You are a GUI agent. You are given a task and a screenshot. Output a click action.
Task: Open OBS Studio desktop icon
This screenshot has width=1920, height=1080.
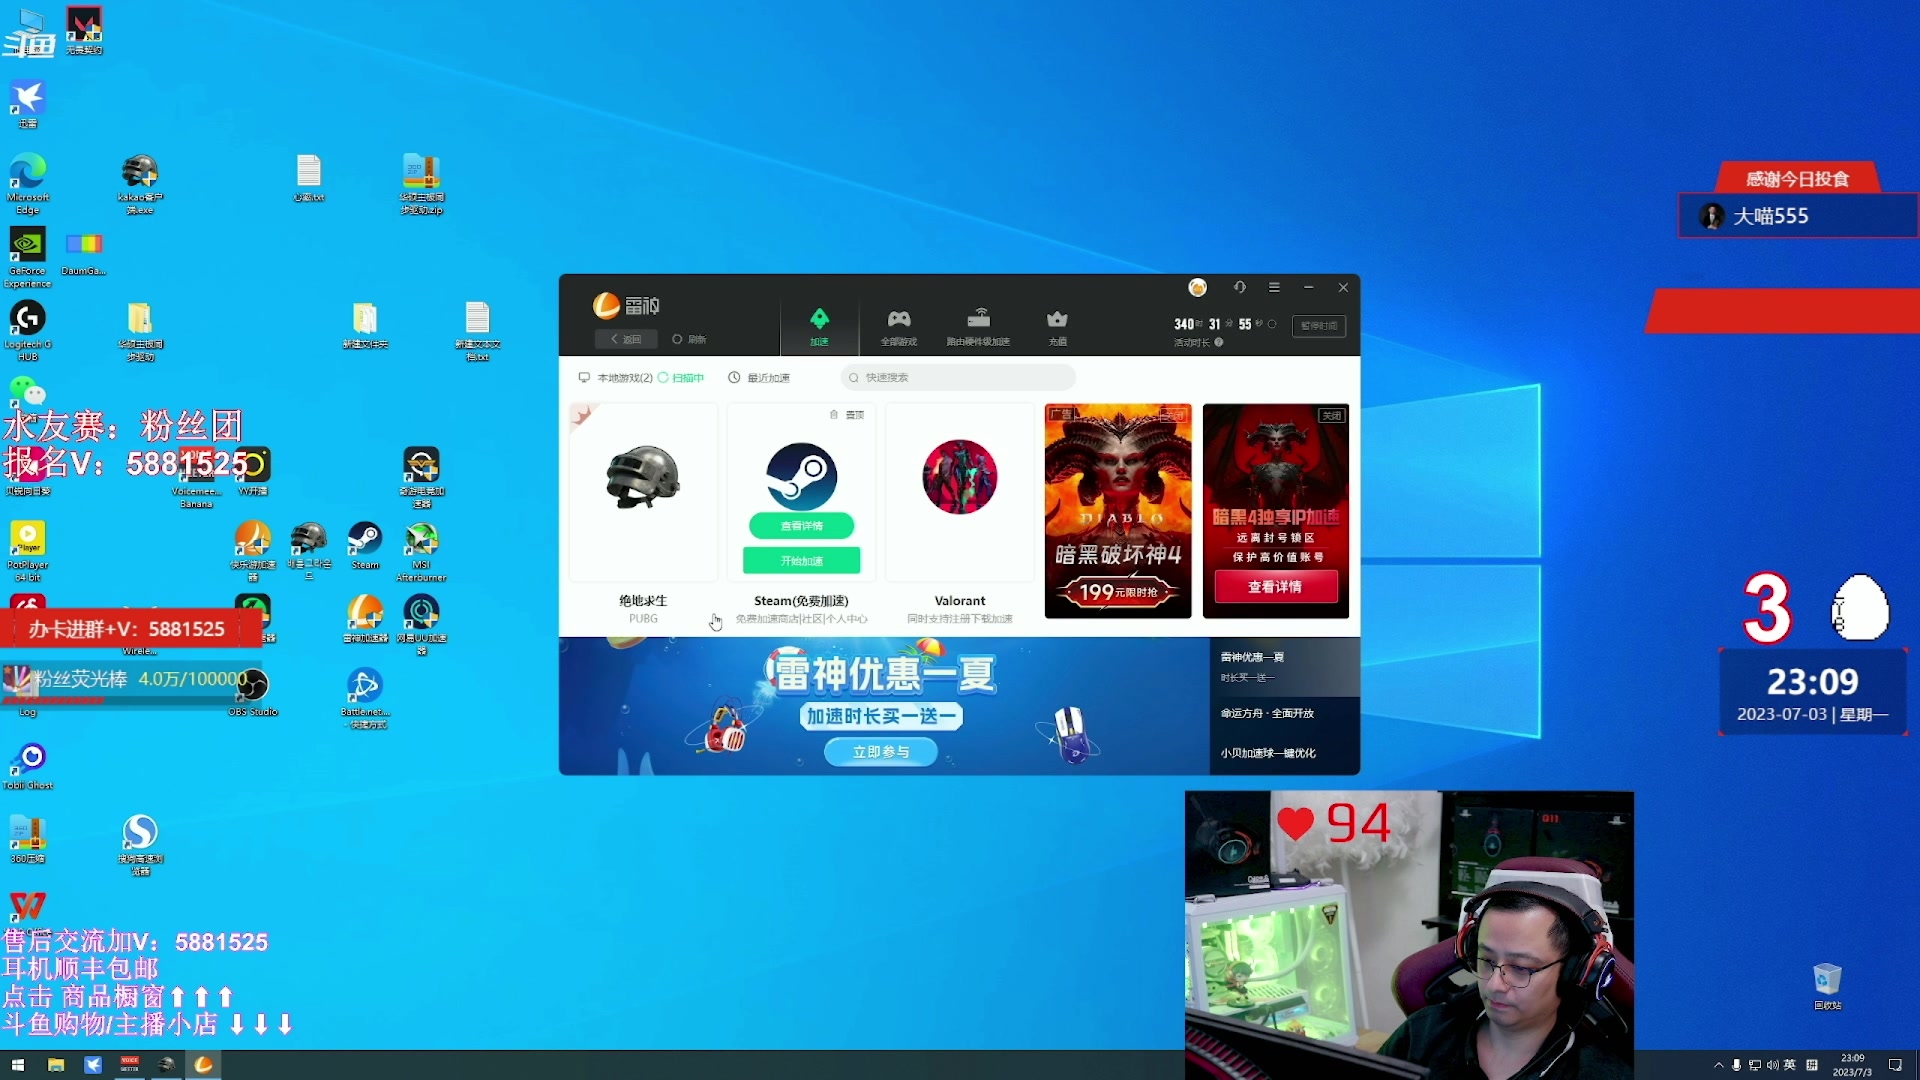[x=253, y=692]
